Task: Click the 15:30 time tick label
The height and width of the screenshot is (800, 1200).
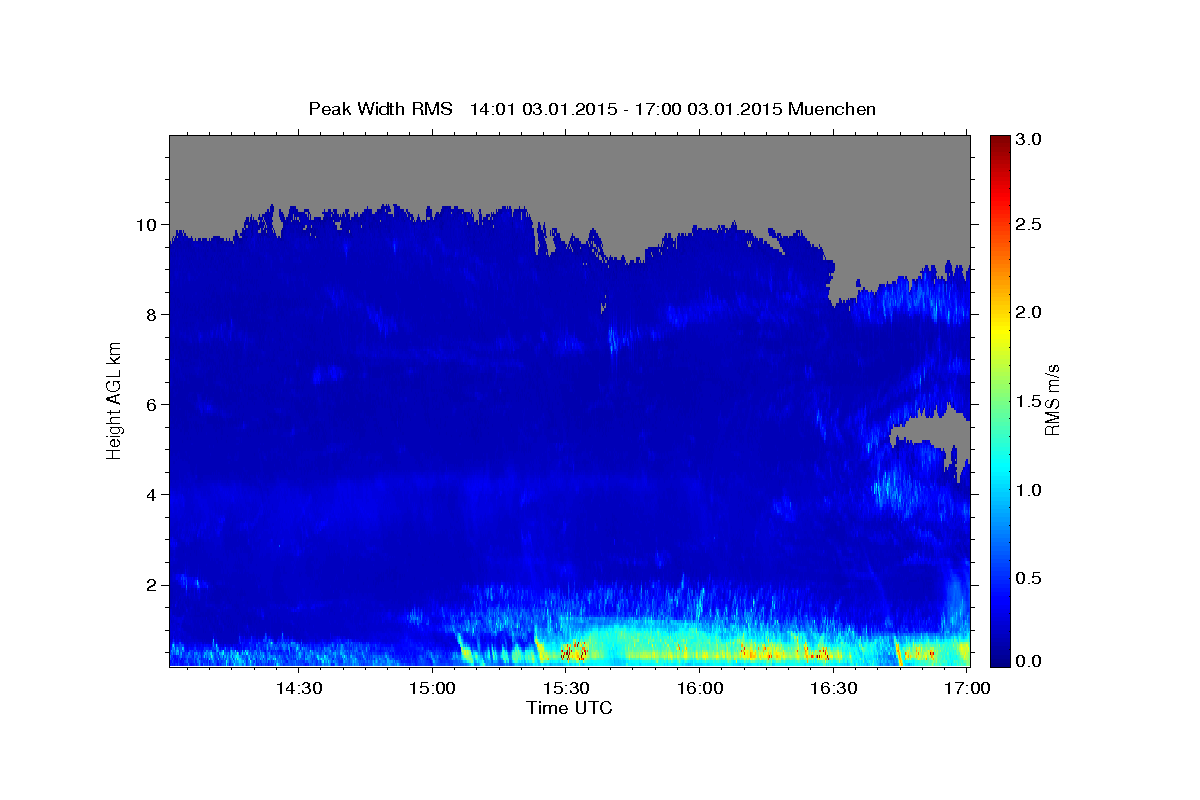Action: (566, 688)
